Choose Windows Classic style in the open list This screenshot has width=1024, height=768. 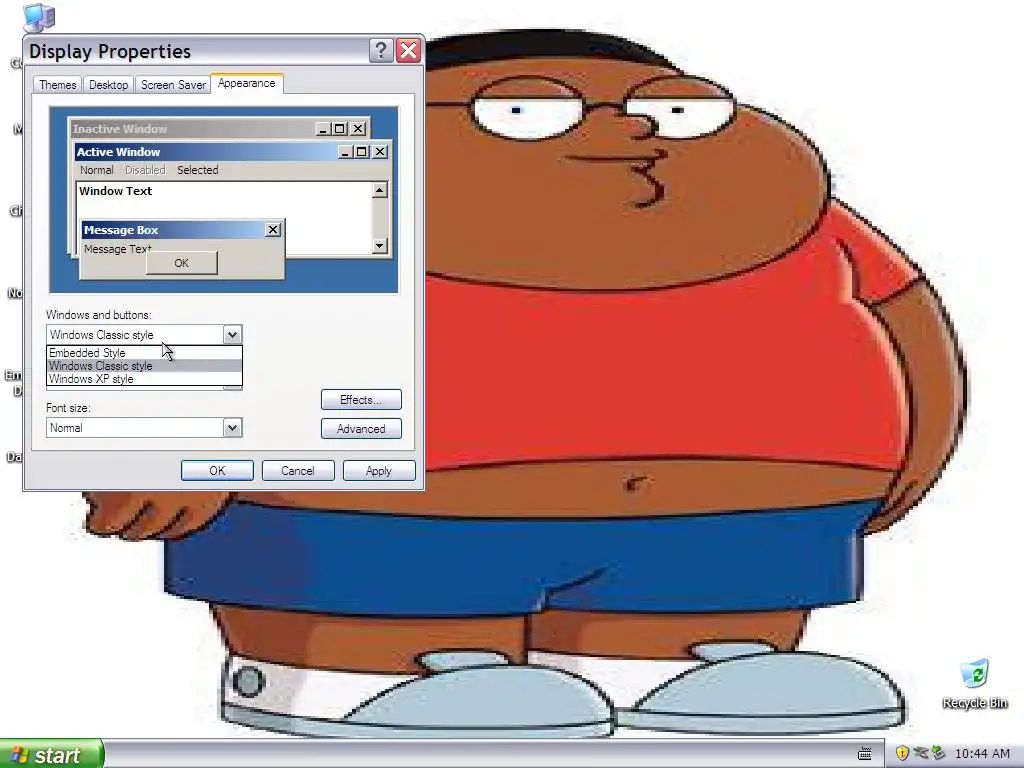point(144,366)
